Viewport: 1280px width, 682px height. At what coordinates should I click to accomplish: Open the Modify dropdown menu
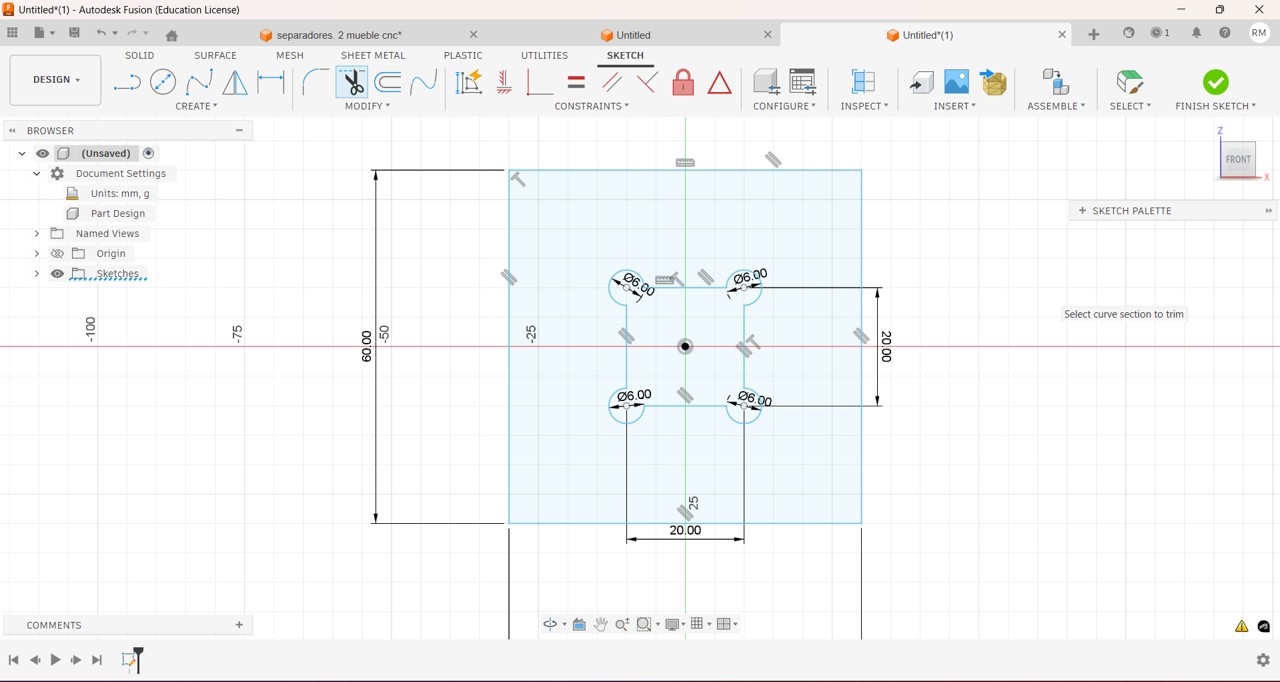[x=367, y=106]
